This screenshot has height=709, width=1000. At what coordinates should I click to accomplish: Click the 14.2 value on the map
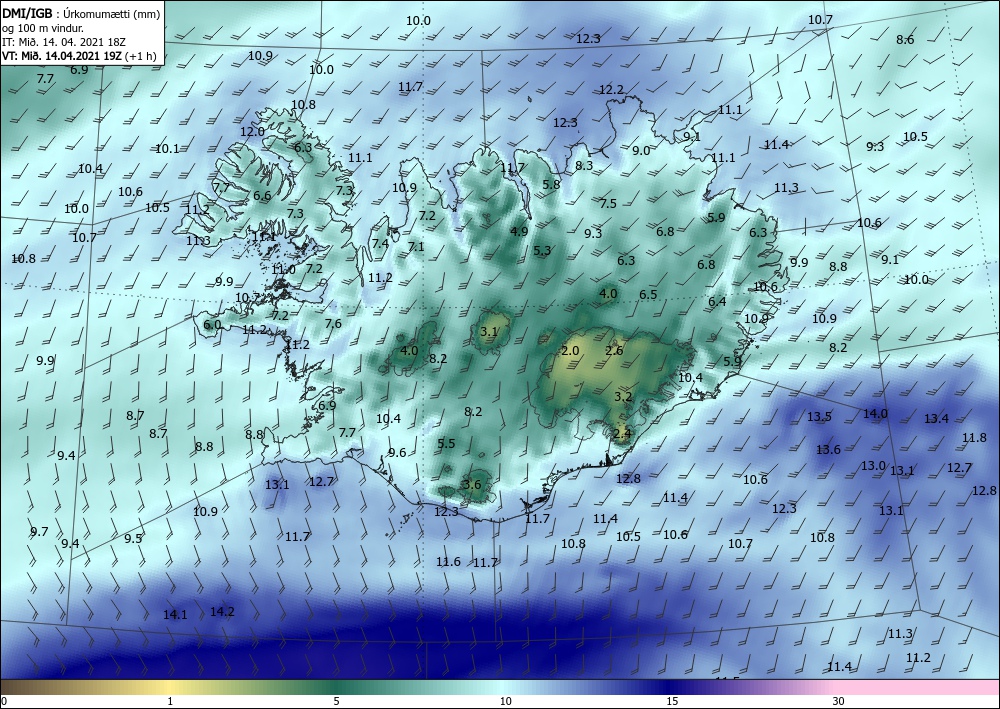click(x=222, y=611)
